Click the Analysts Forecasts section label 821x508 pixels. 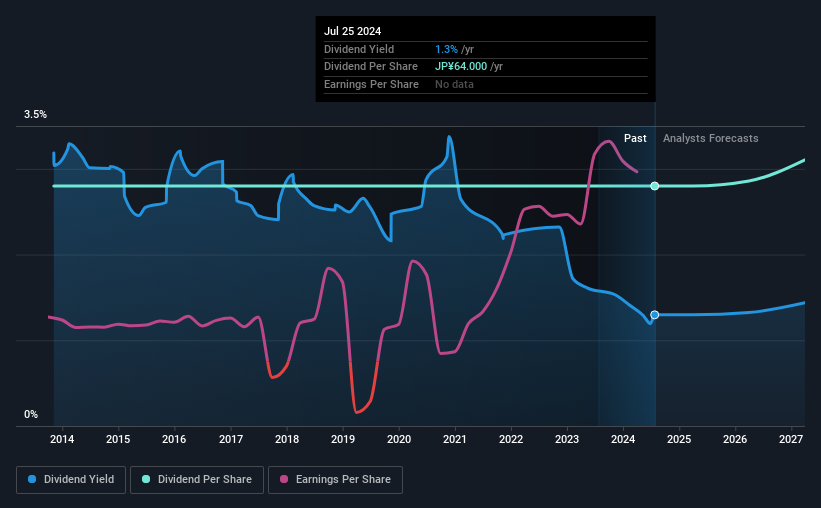[x=711, y=138]
